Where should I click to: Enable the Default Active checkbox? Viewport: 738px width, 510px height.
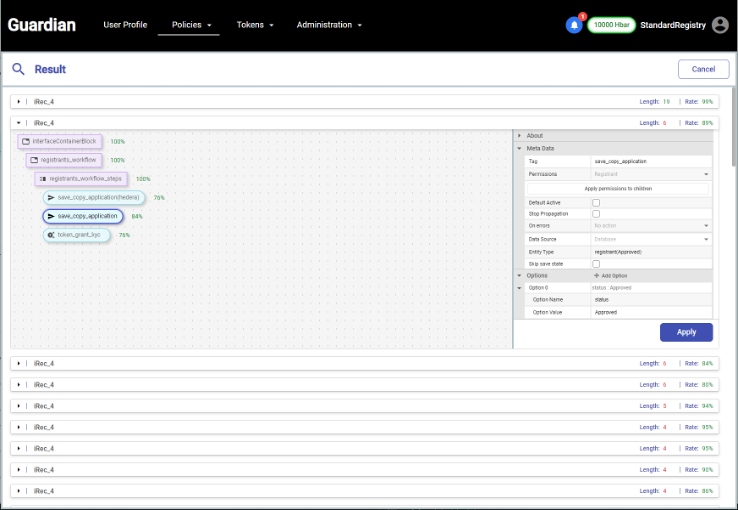point(596,203)
